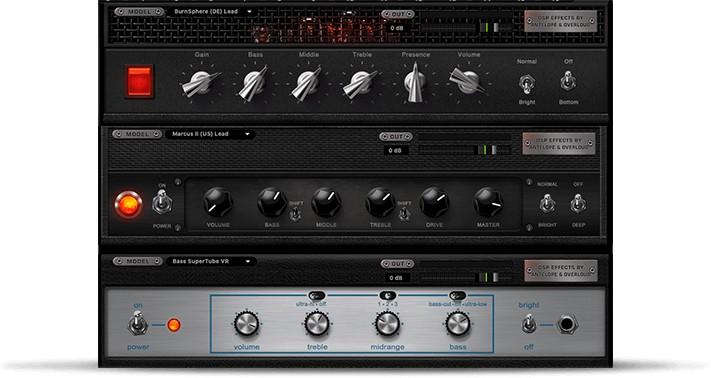Flip the ultra-hi/off selector switch

(x=317, y=296)
